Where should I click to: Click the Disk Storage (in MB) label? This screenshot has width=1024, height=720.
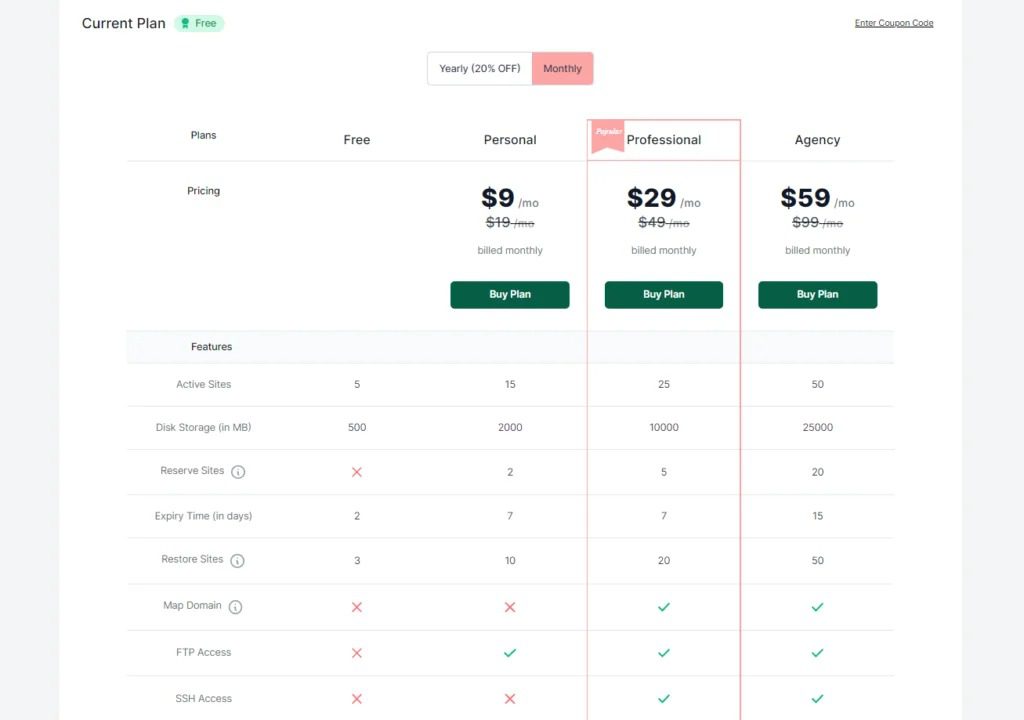click(x=203, y=427)
